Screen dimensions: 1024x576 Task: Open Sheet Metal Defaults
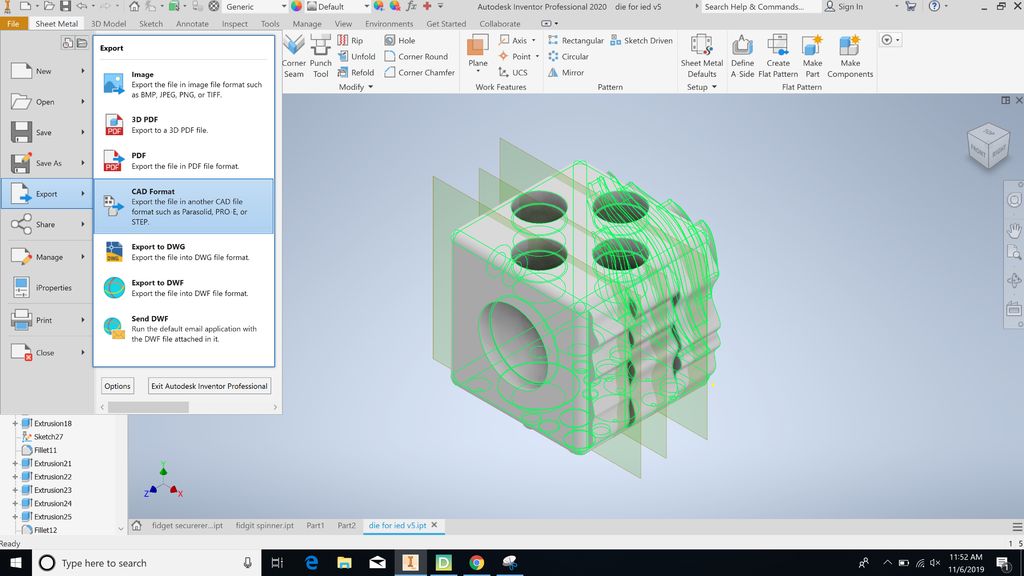click(702, 57)
